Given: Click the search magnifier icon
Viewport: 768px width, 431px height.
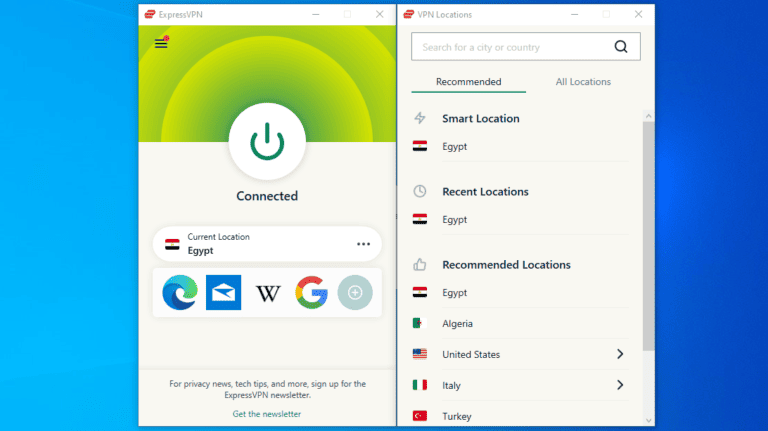Looking at the screenshot, I should click(621, 46).
